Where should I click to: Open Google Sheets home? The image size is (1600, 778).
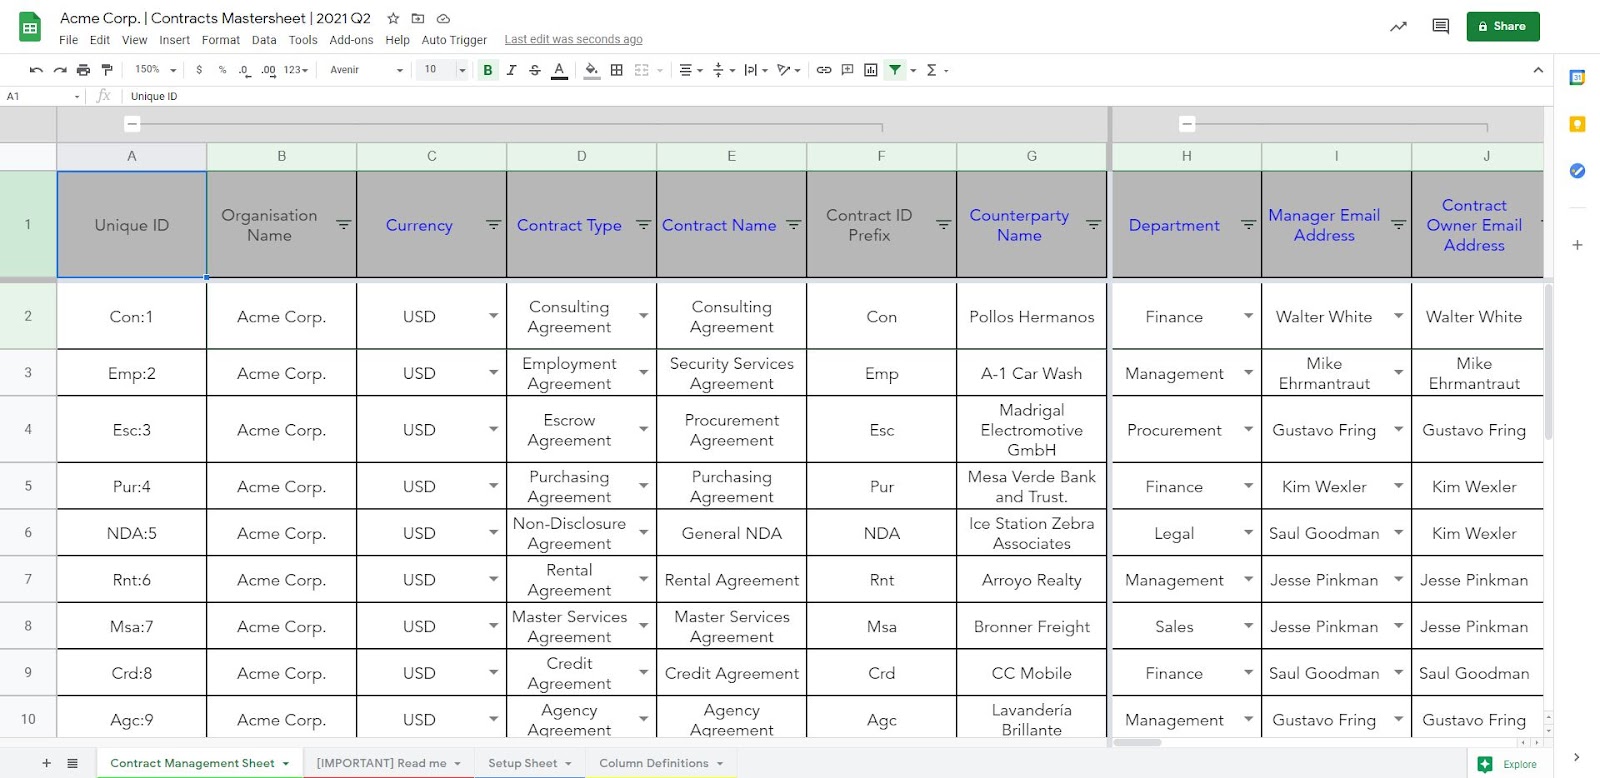30,27
